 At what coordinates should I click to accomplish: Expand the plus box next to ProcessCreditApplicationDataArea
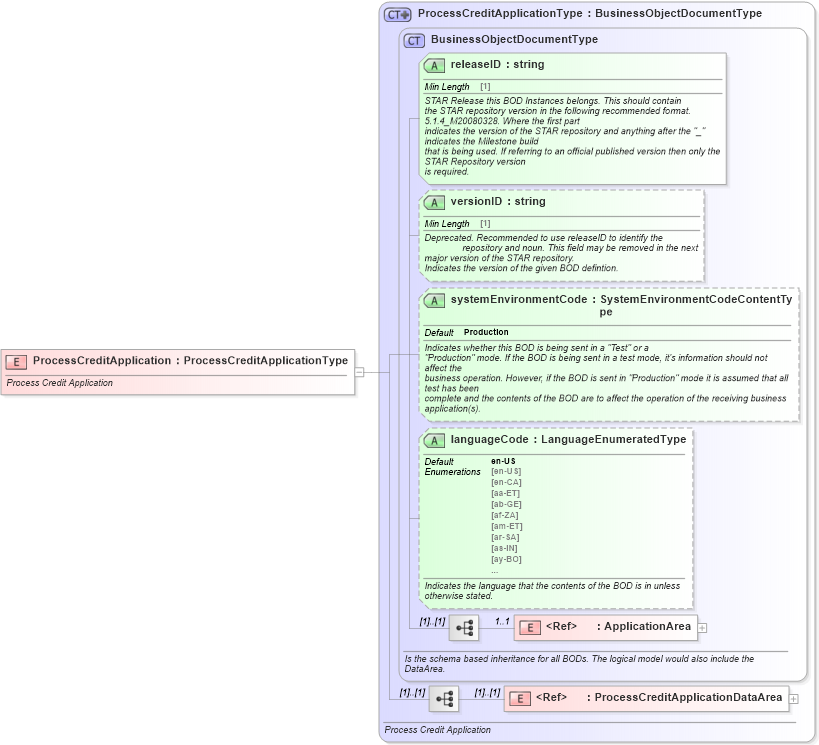pyautogui.click(x=793, y=698)
